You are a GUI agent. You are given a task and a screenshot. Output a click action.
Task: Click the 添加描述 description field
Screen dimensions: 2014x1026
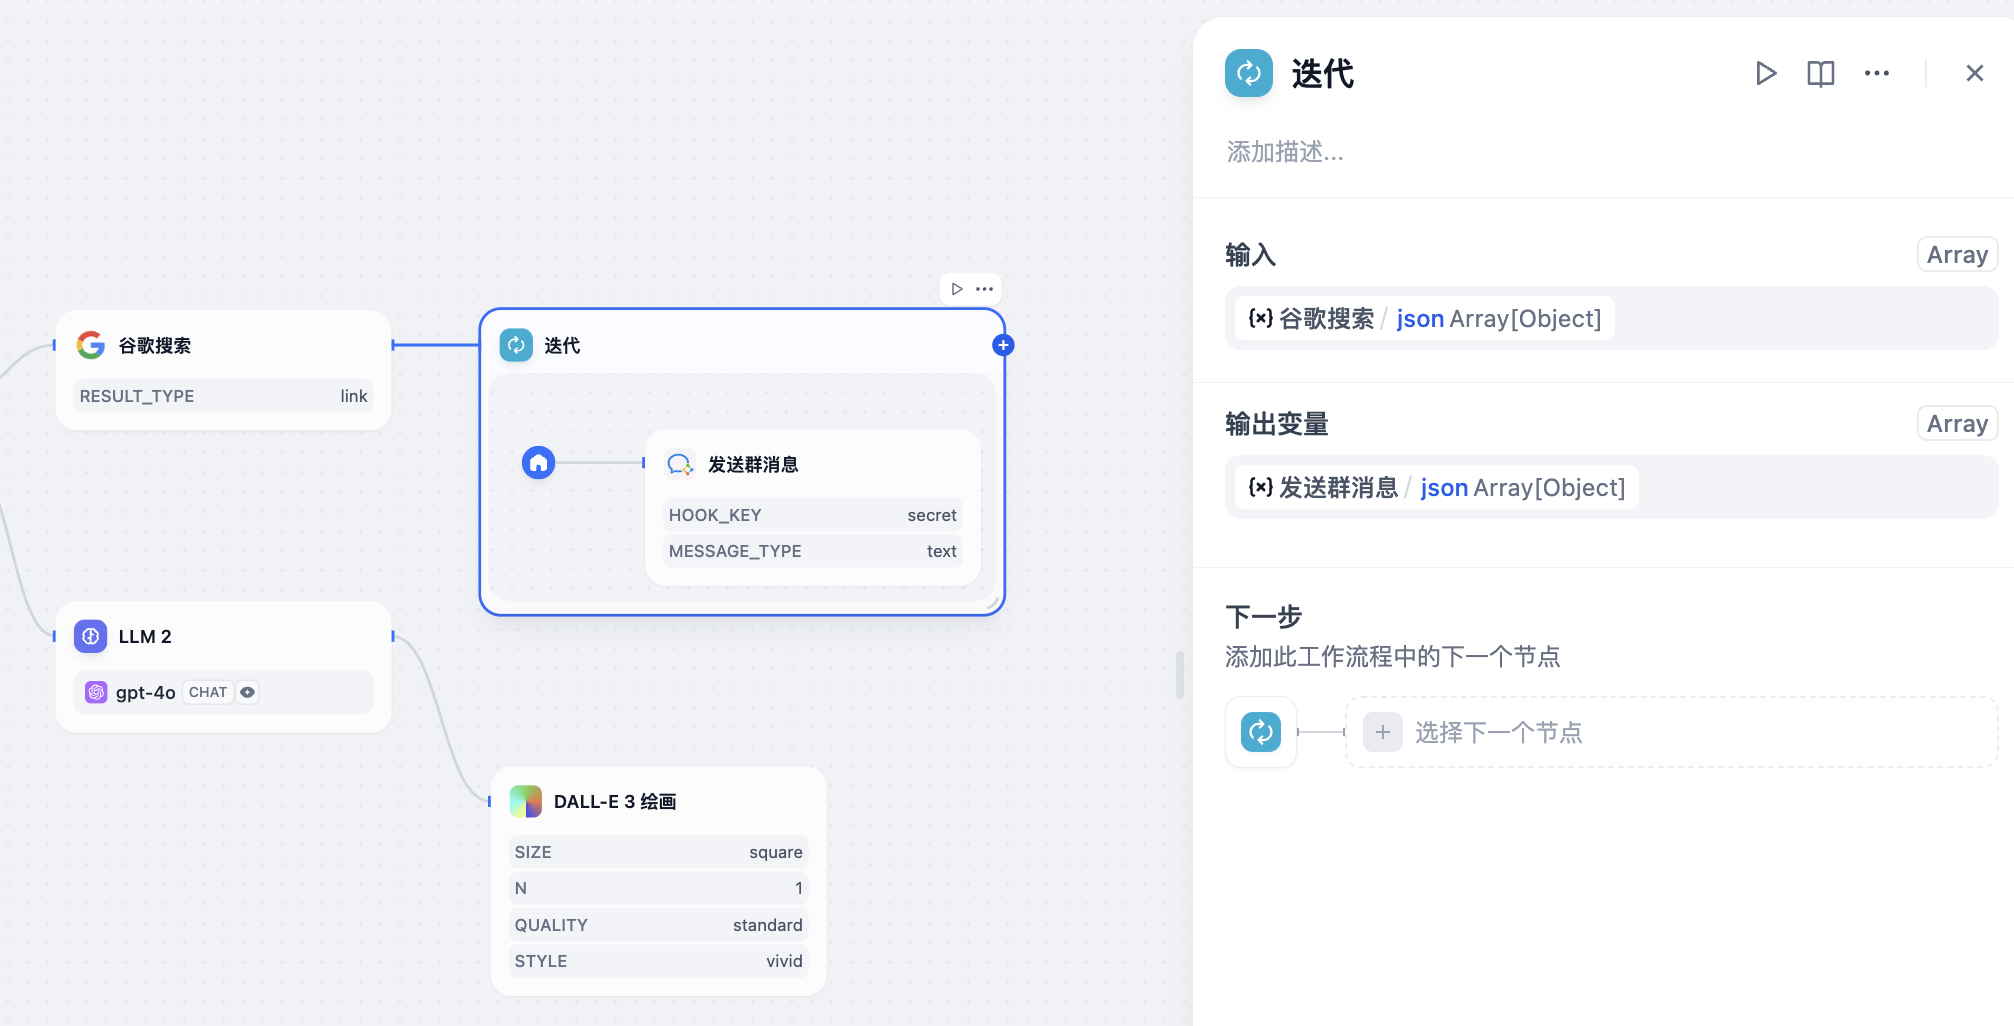[1285, 152]
